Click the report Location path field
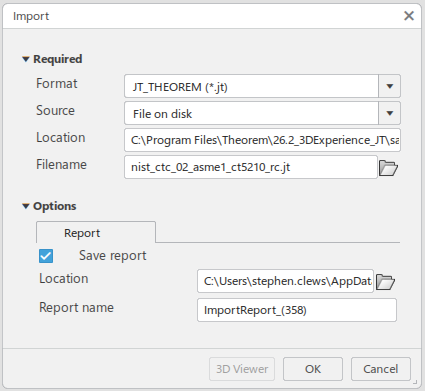The width and height of the screenshot is (425, 391). pyautogui.click(x=285, y=281)
